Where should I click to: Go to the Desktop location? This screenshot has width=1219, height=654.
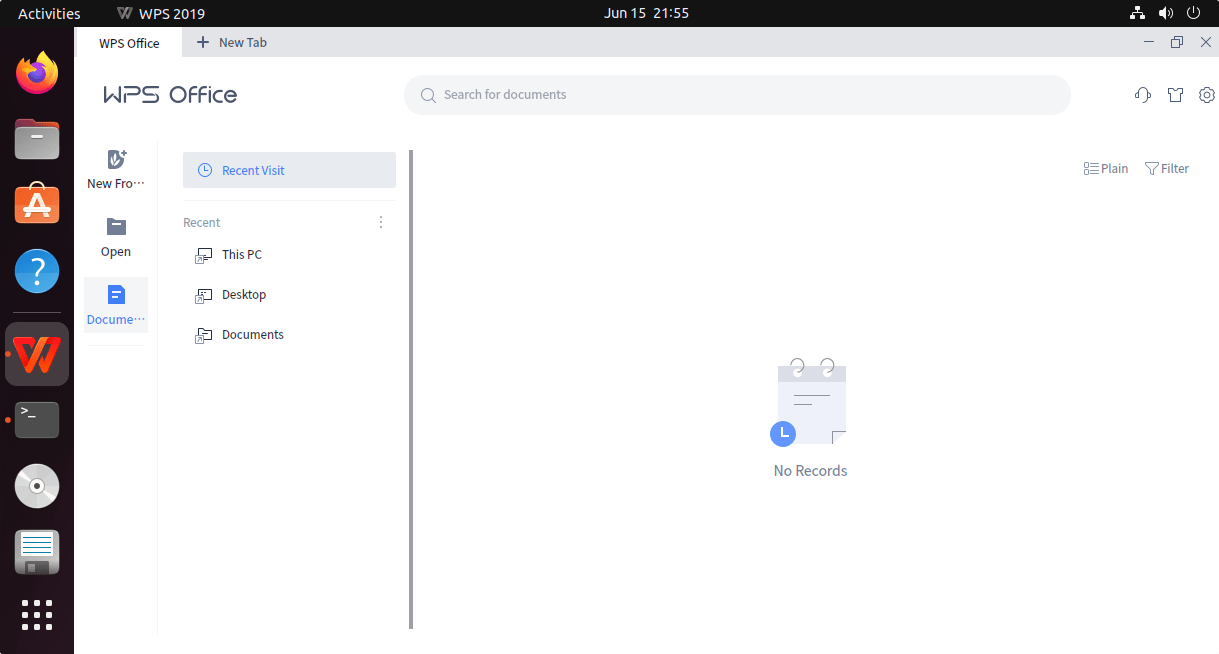(243, 295)
